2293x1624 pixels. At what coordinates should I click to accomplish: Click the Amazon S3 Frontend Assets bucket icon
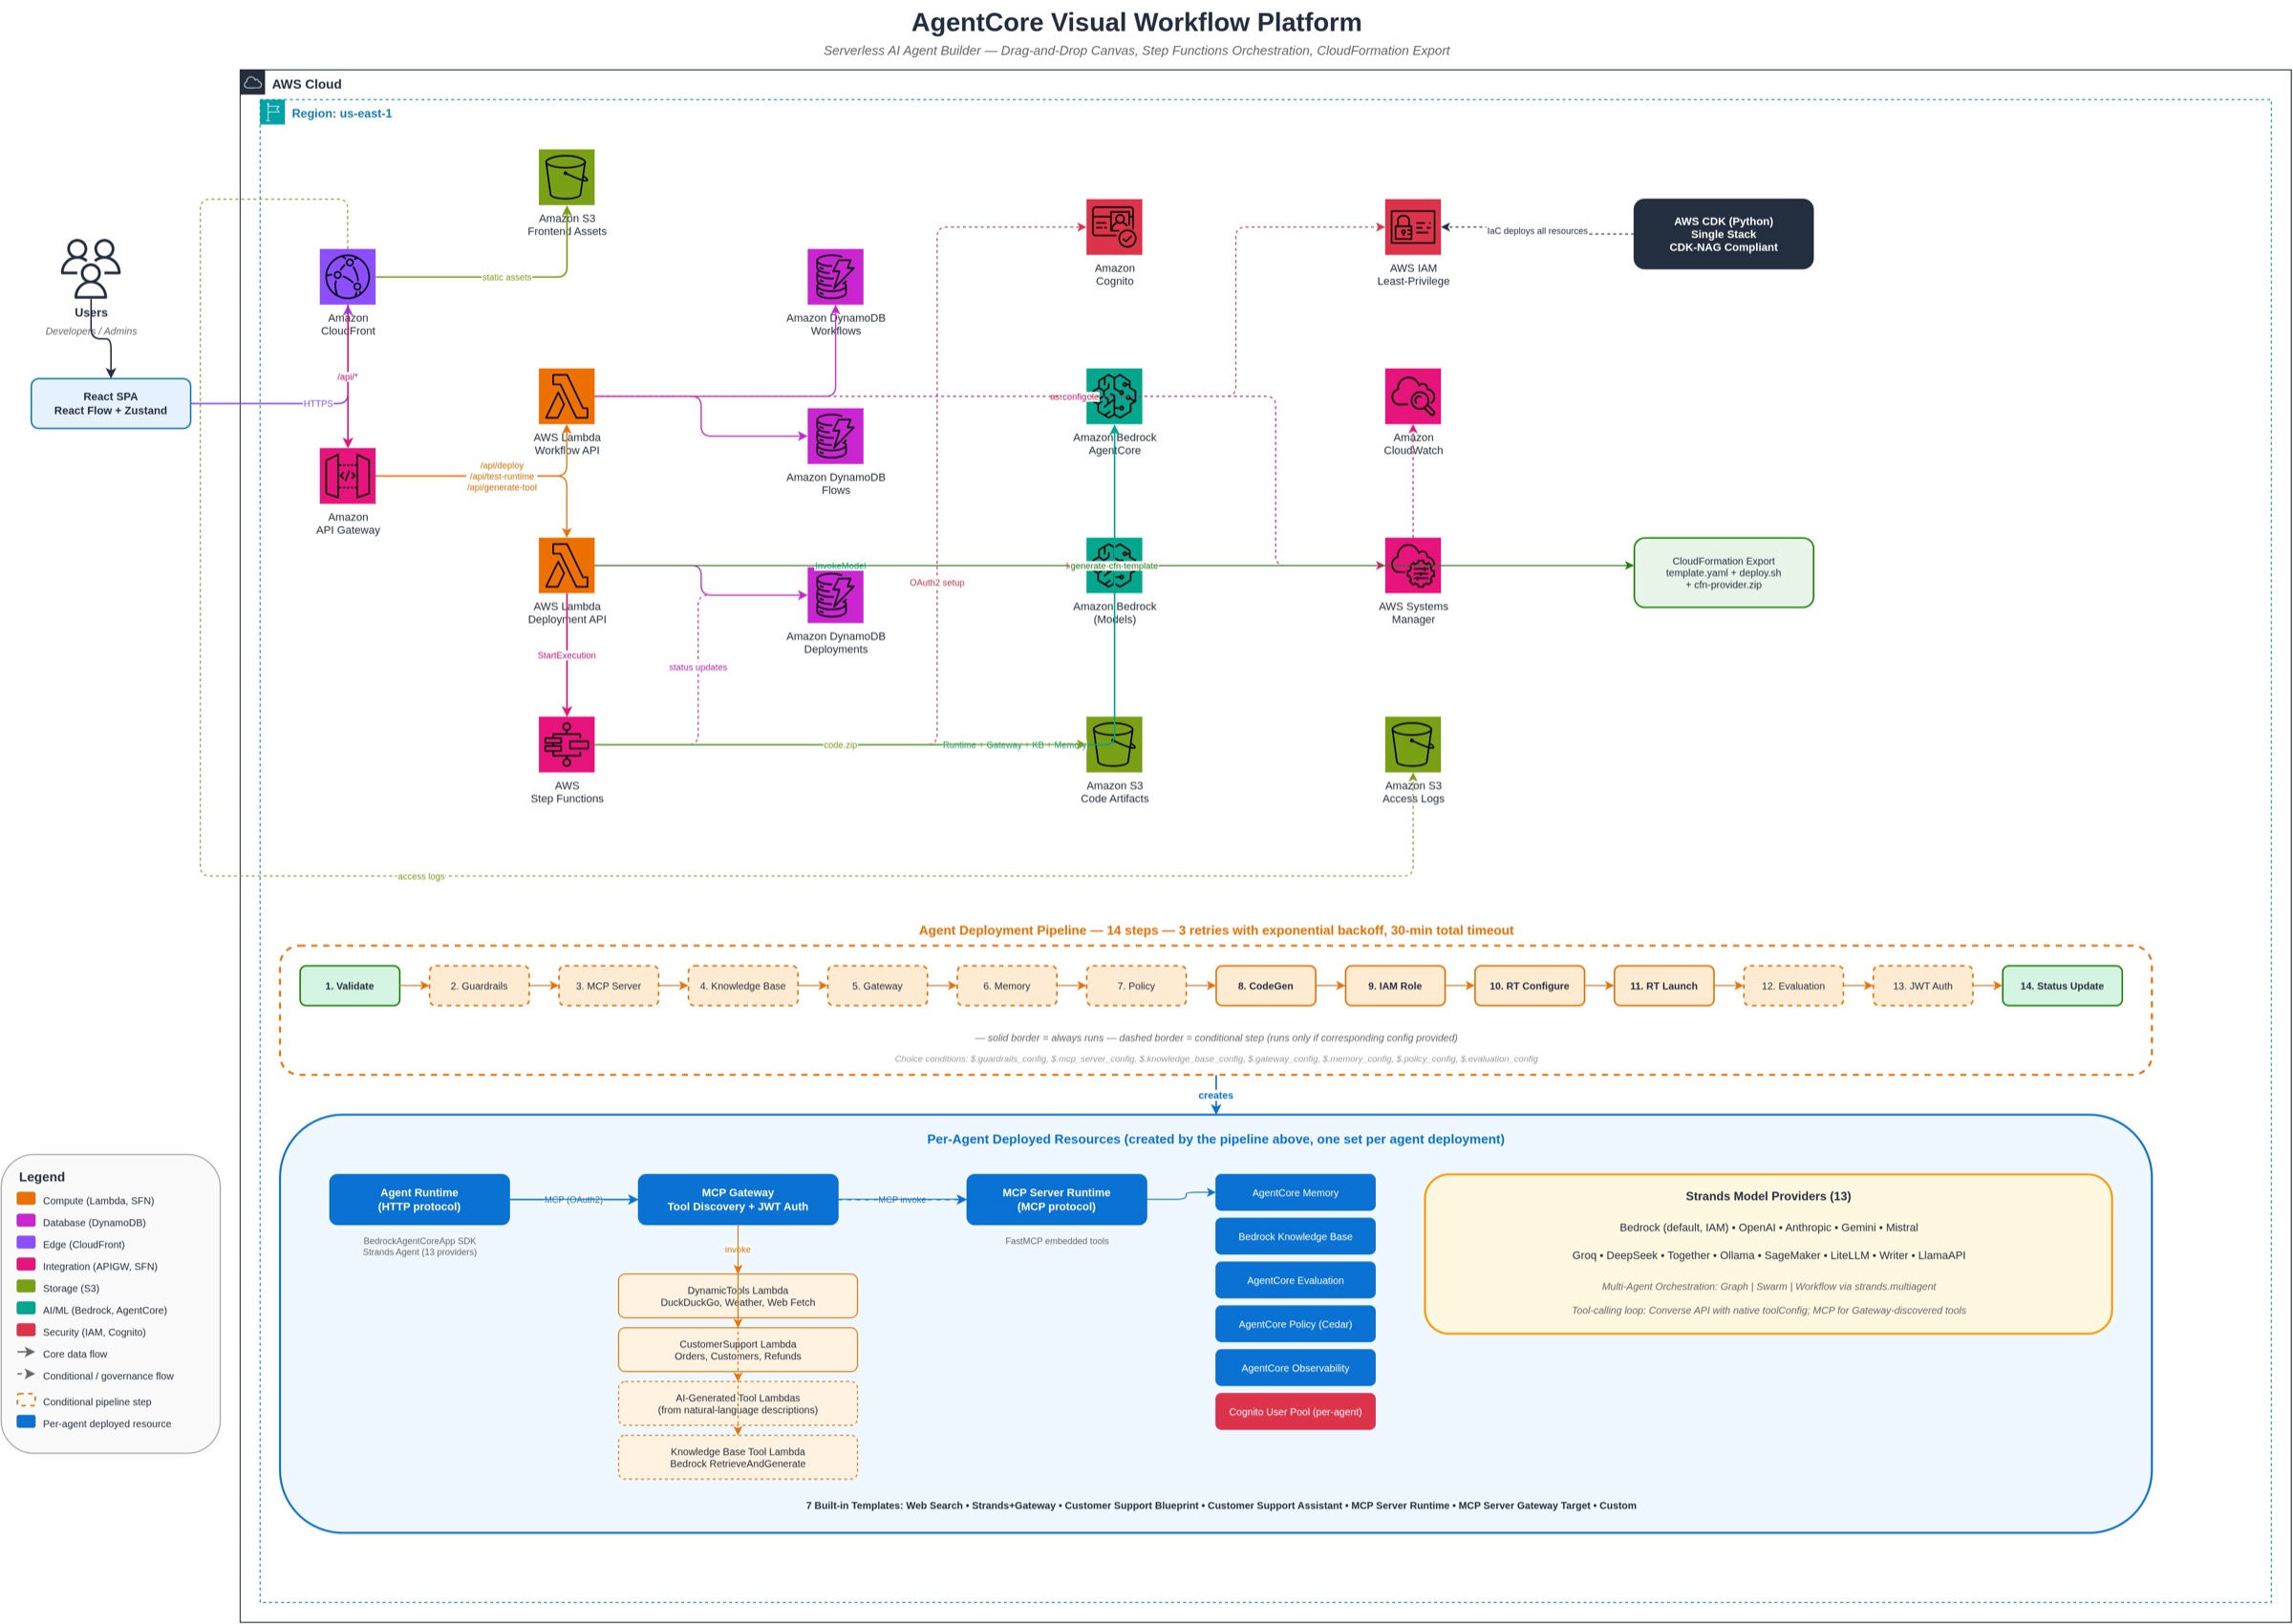(566, 177)
